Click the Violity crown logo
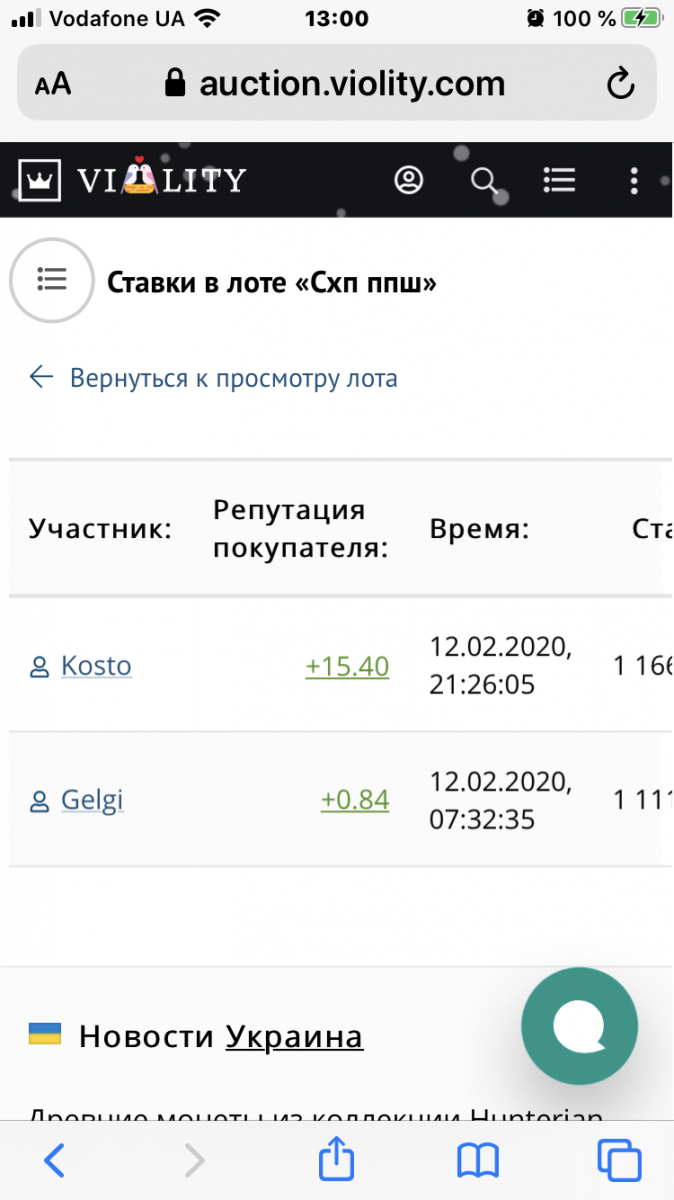Screen dimensions: 674x1200 [41, 180]
